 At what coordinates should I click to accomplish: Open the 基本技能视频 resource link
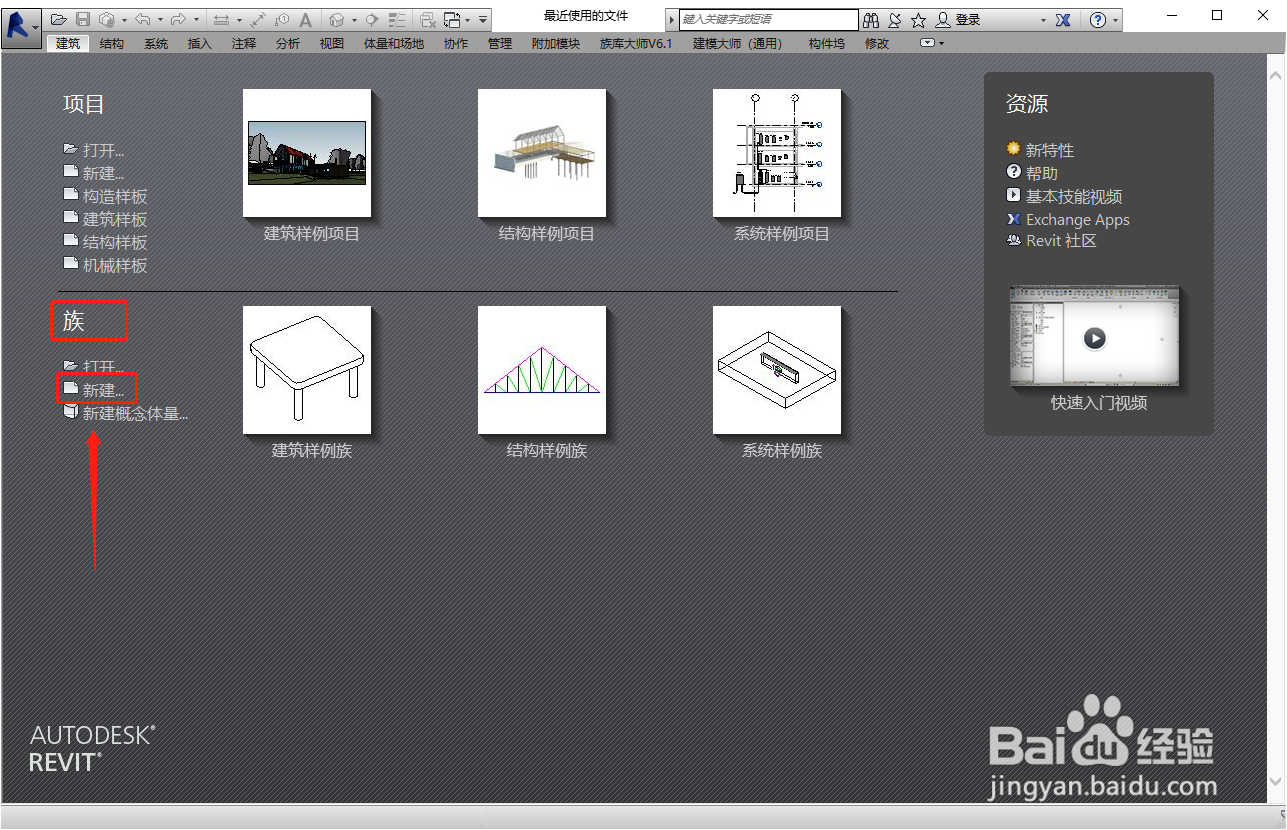(x=1064, y=197)
